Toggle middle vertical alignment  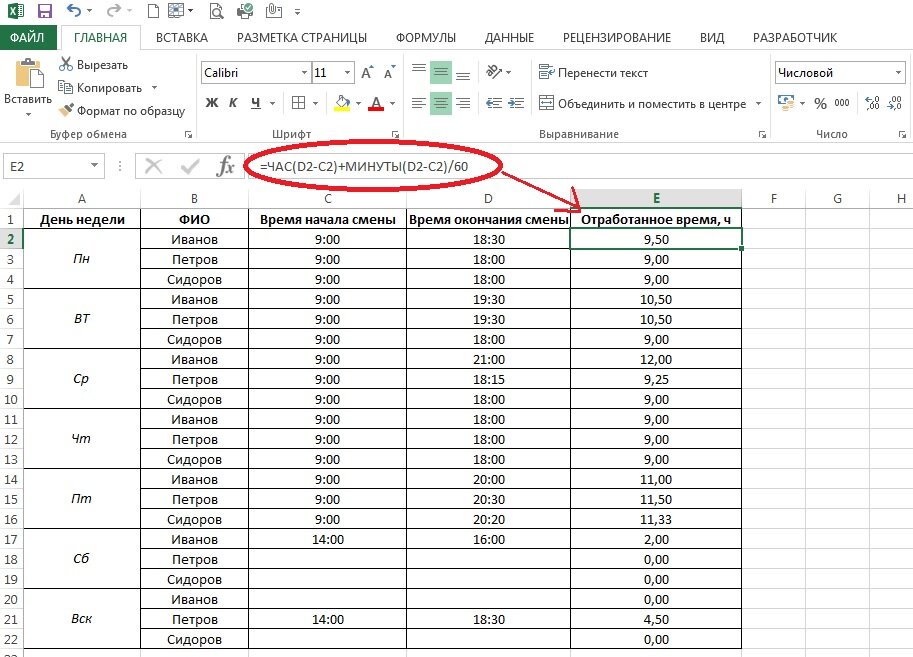(x=441, y=73)
